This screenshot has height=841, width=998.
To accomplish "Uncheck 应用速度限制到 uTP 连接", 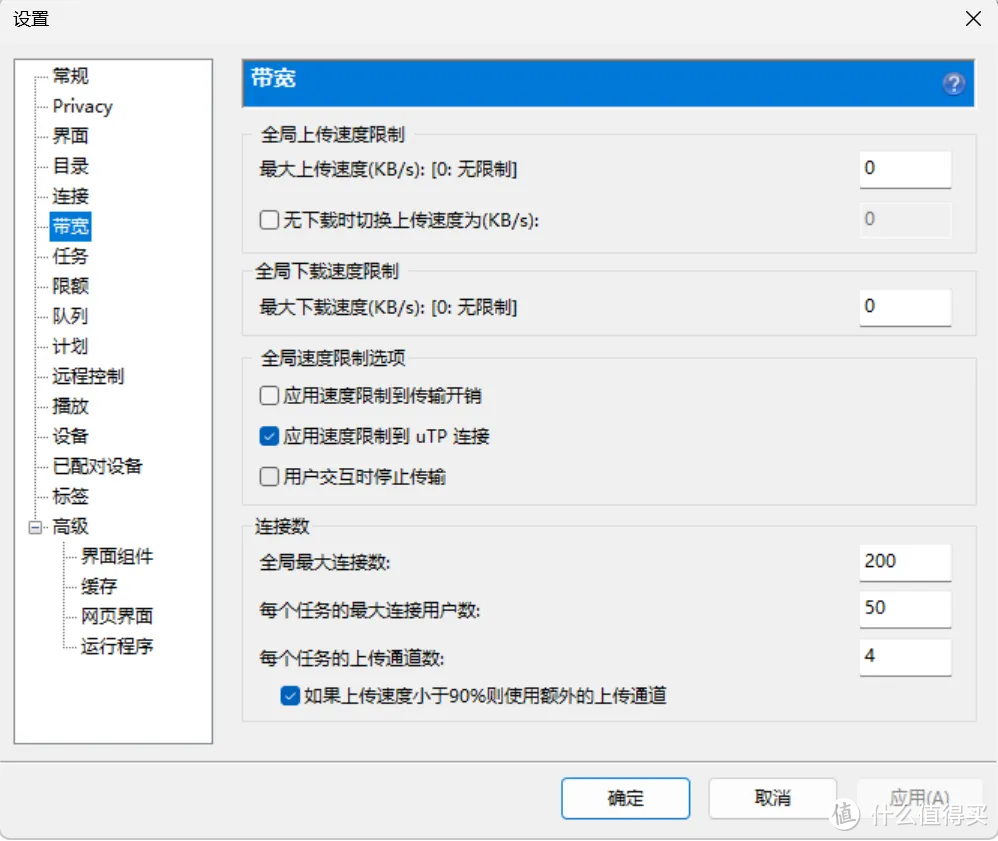I will click(269, 436).
